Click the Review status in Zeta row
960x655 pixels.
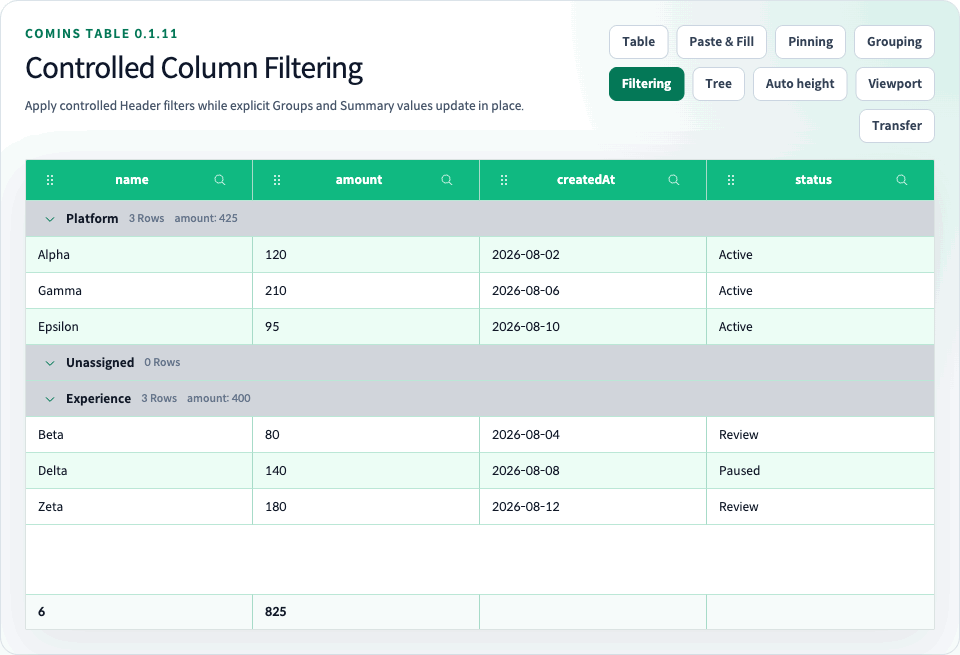click(x=820, y=507)
